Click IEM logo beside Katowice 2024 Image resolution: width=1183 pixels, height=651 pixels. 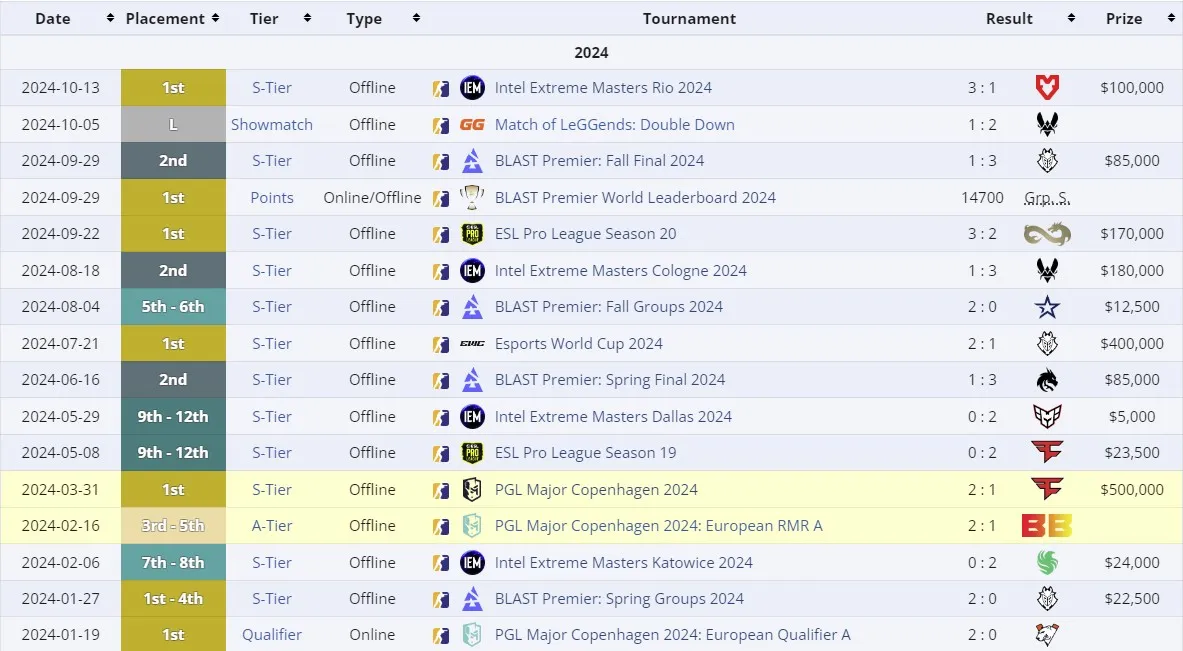(x=472, y=562)
